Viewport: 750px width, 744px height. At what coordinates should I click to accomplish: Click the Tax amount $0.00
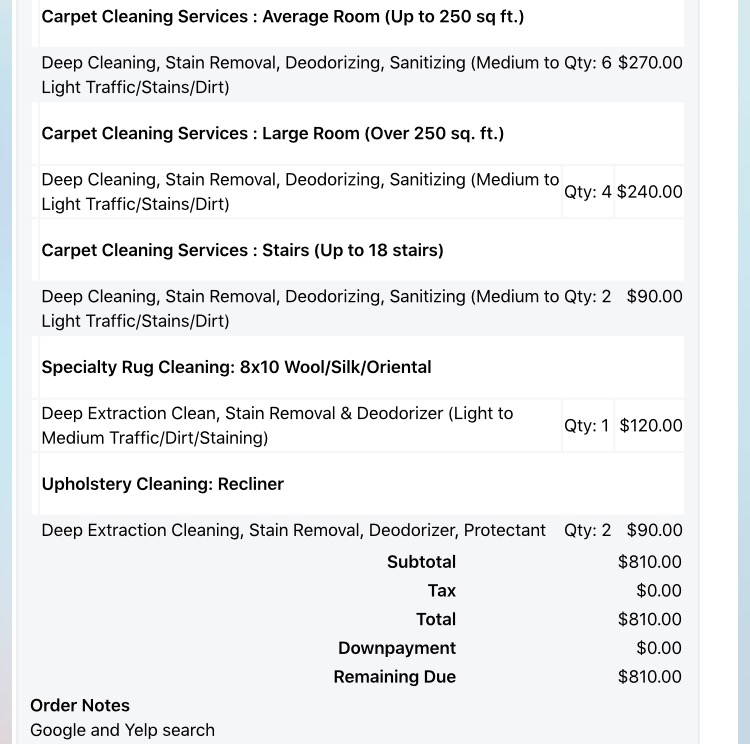(x=659, y=591)
